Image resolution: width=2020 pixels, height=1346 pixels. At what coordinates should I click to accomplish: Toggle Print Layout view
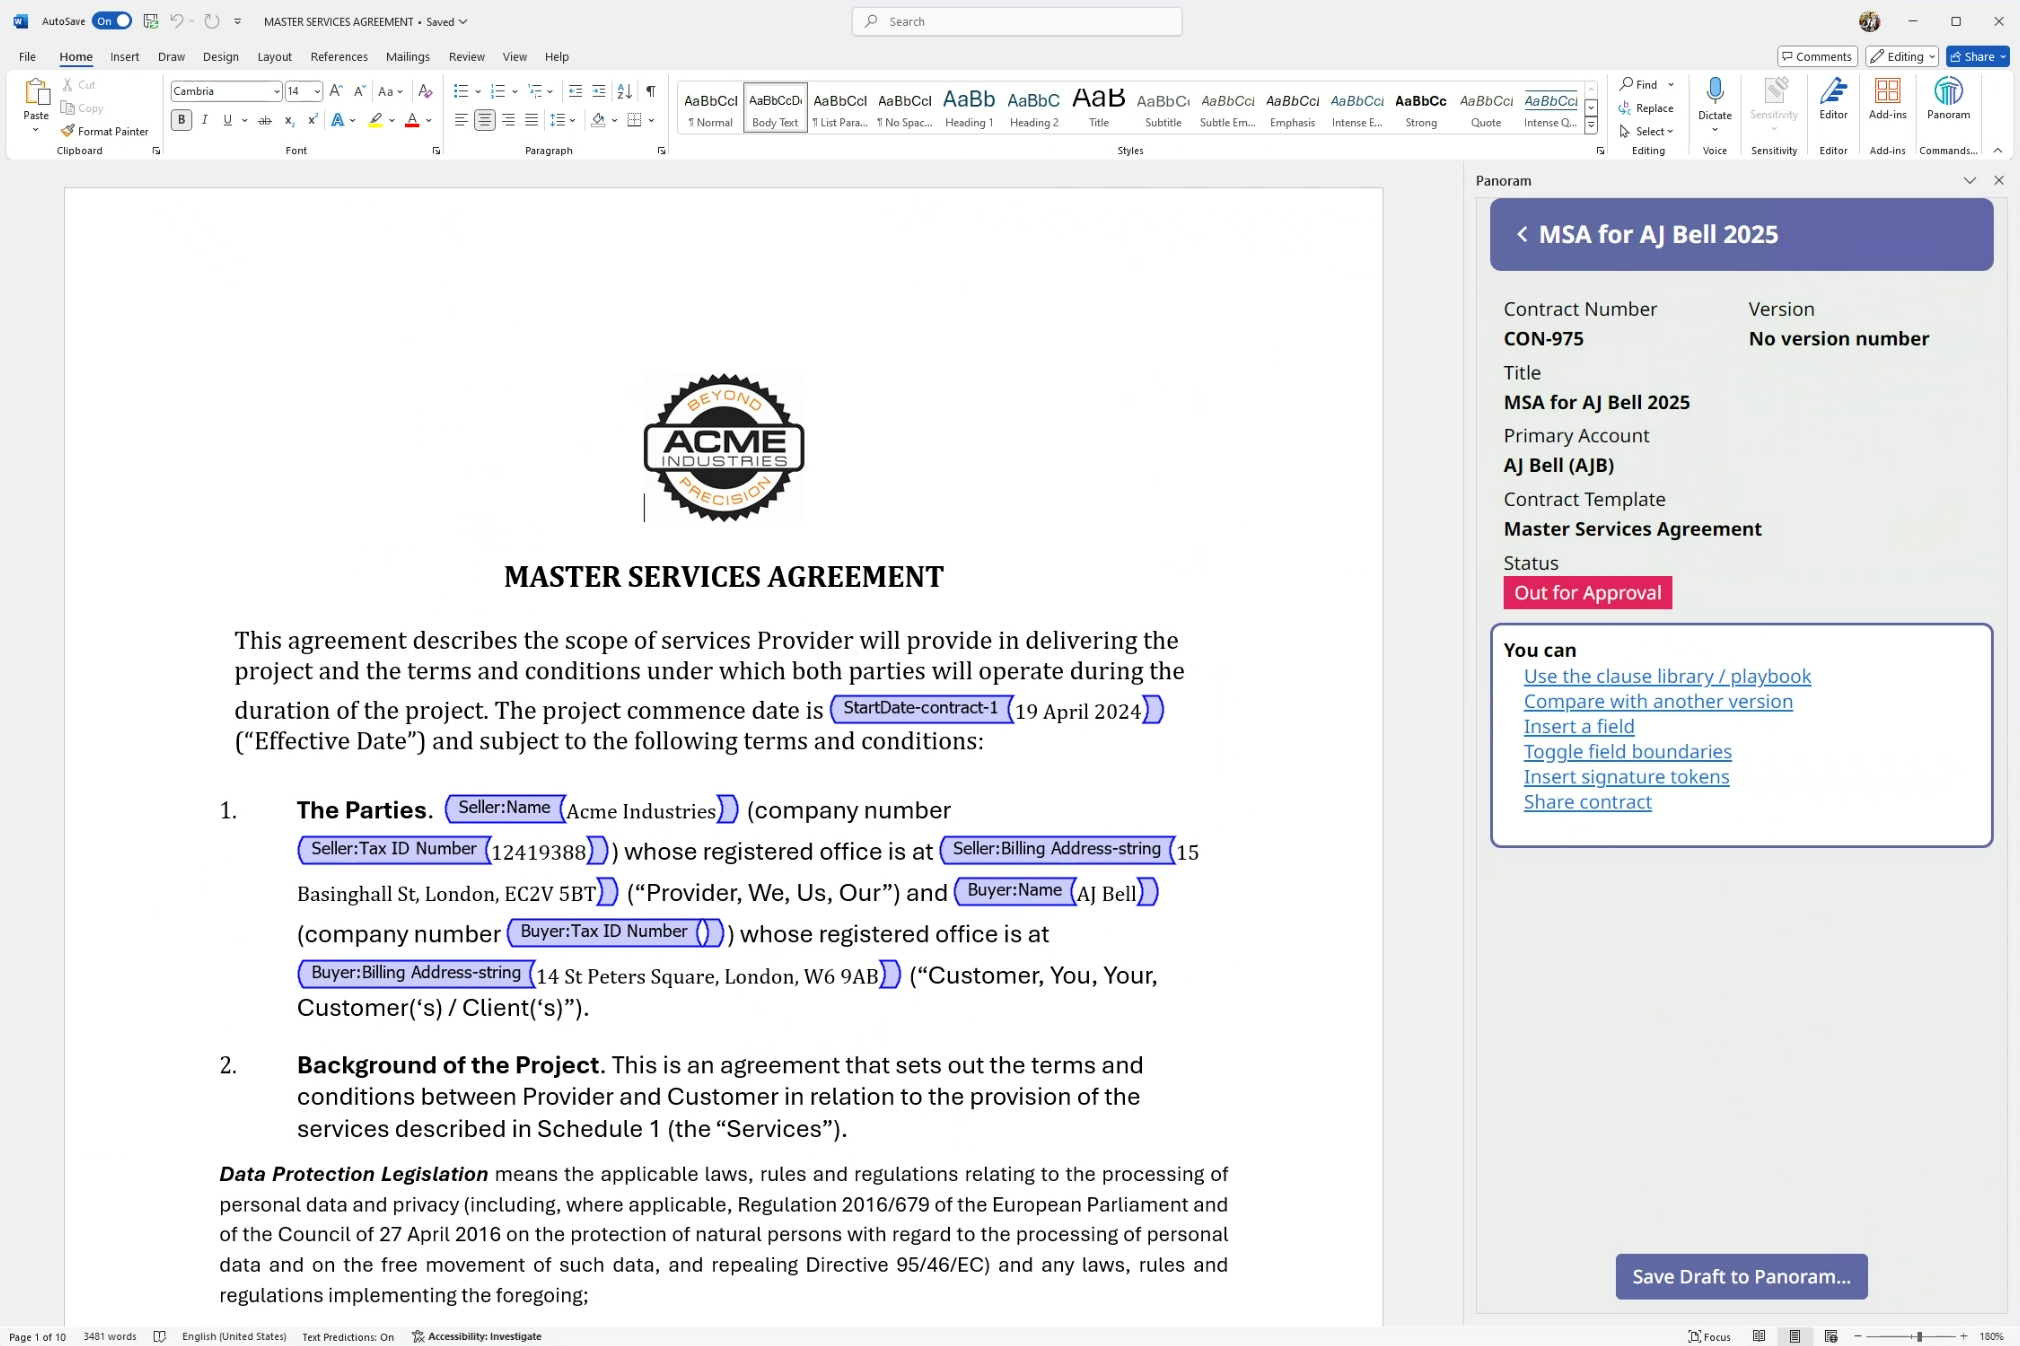1795,1336
